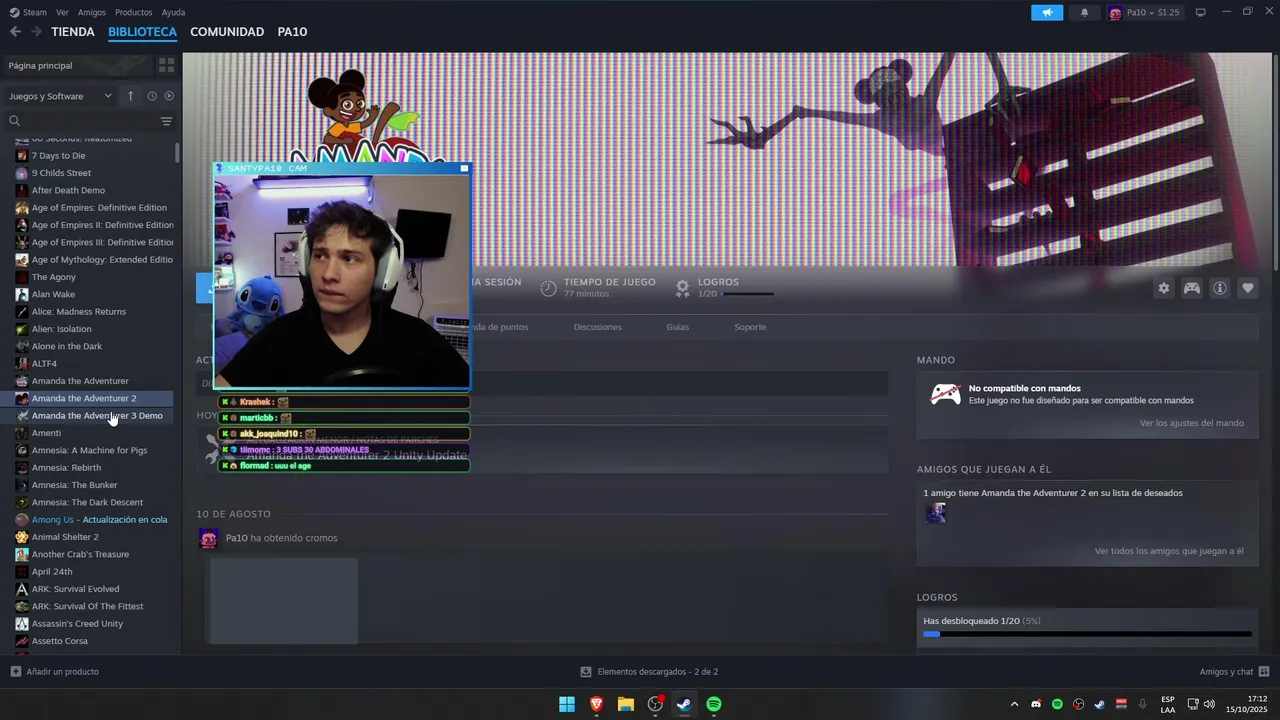The image size is (1280, 720).
Task: Click friend avatar under Amigos que juegan
Action: tap(936, 513)
